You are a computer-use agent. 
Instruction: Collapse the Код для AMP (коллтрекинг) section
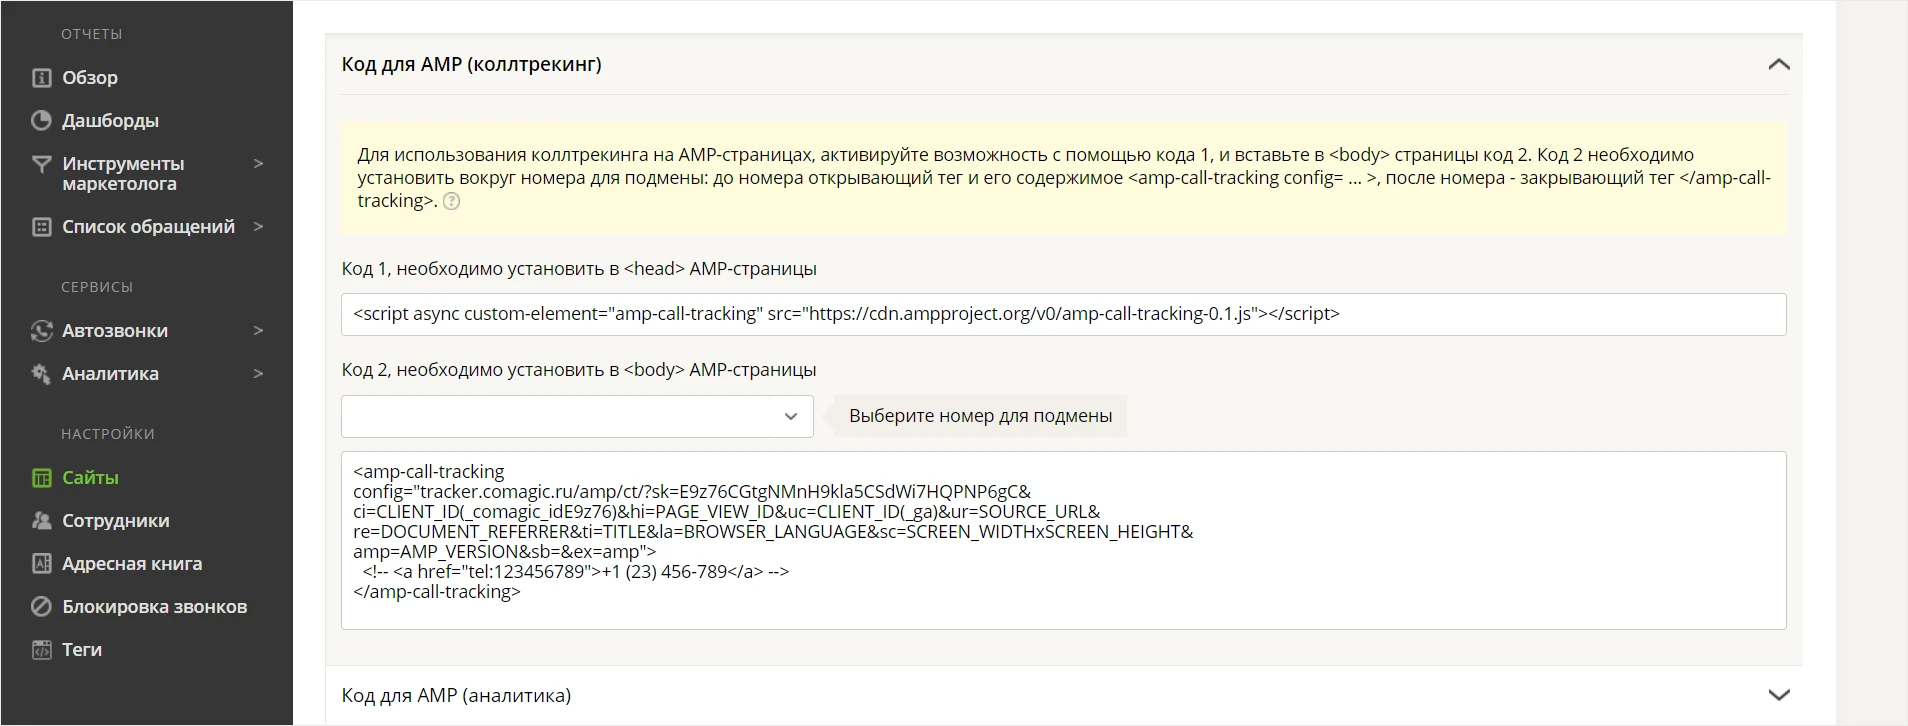pyautogui.click(x=1778, y=64)
